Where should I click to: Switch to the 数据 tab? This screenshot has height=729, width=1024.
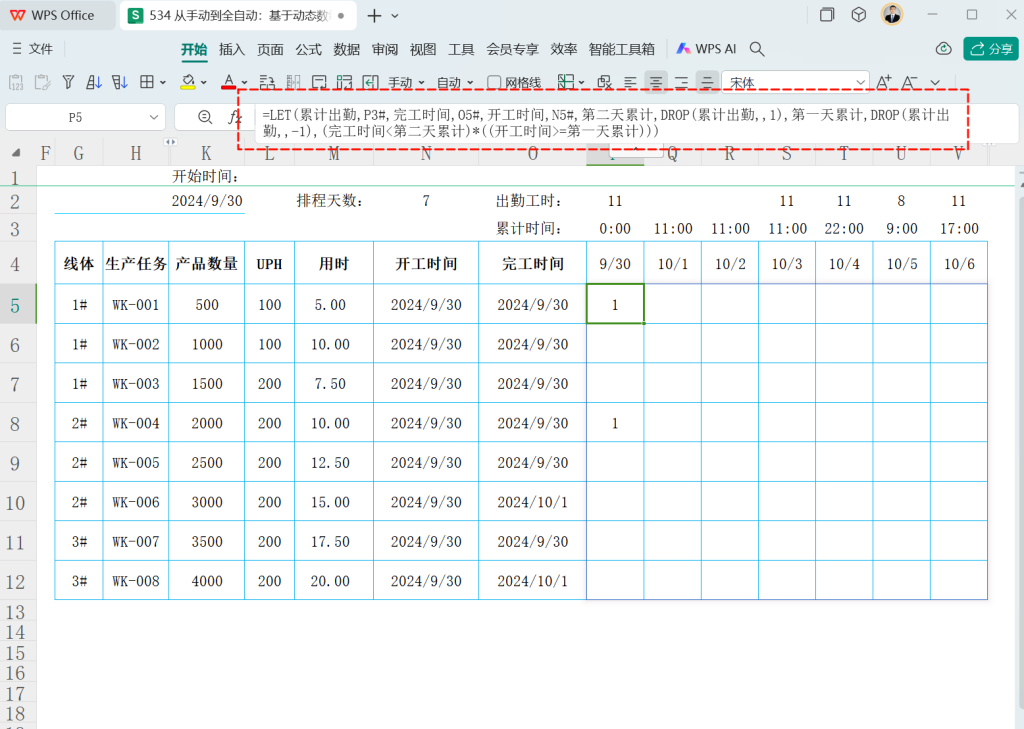[x=346, y=50]
